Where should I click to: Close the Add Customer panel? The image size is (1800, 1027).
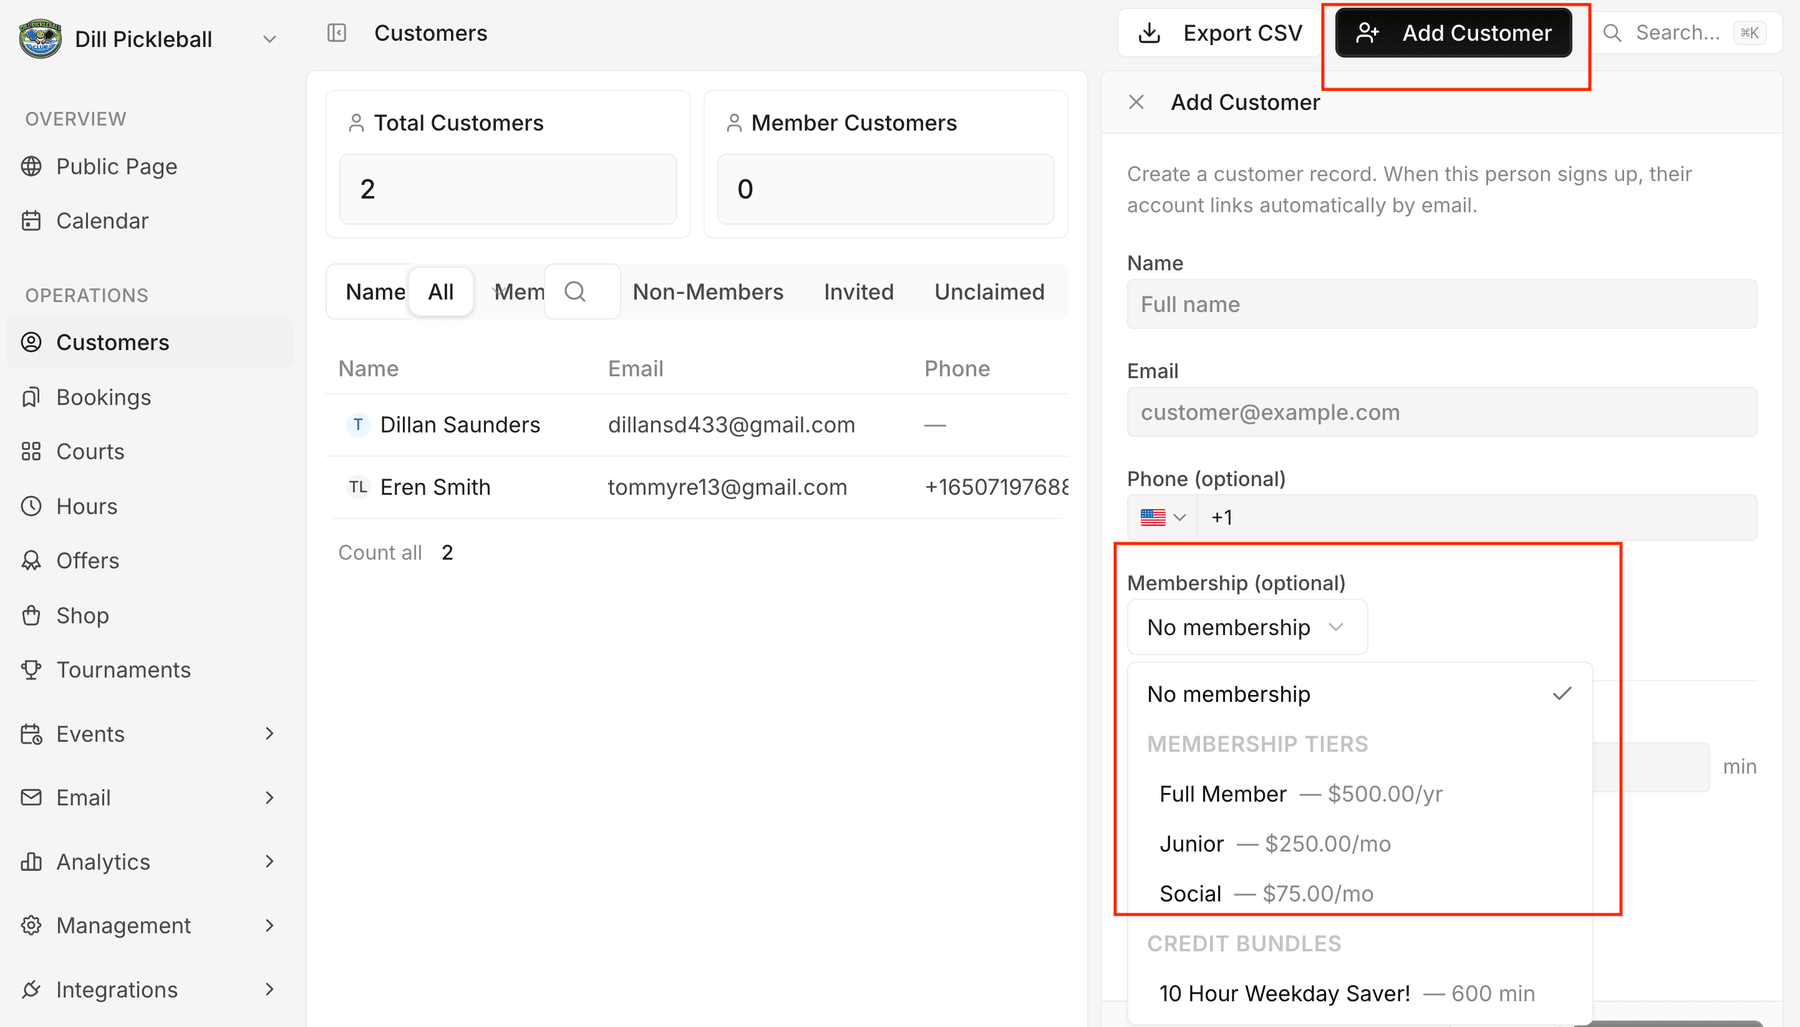(x=1136, y=102)
